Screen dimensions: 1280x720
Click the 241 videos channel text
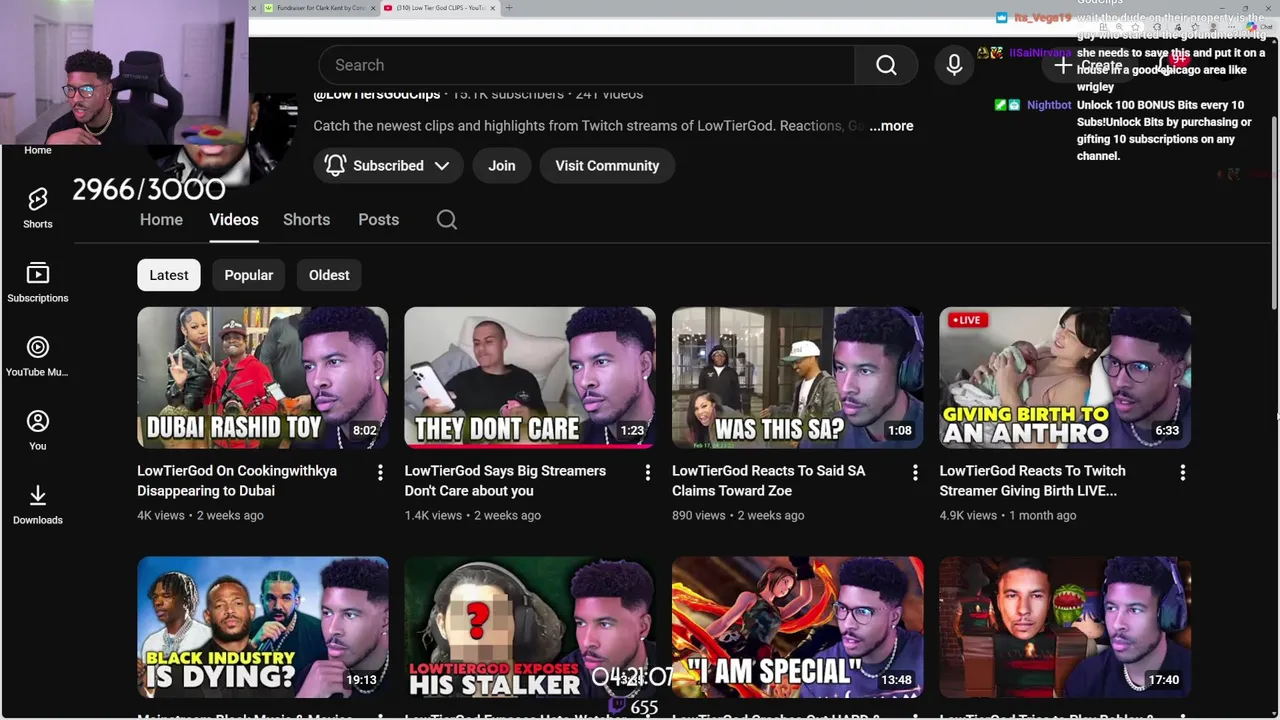609,94
